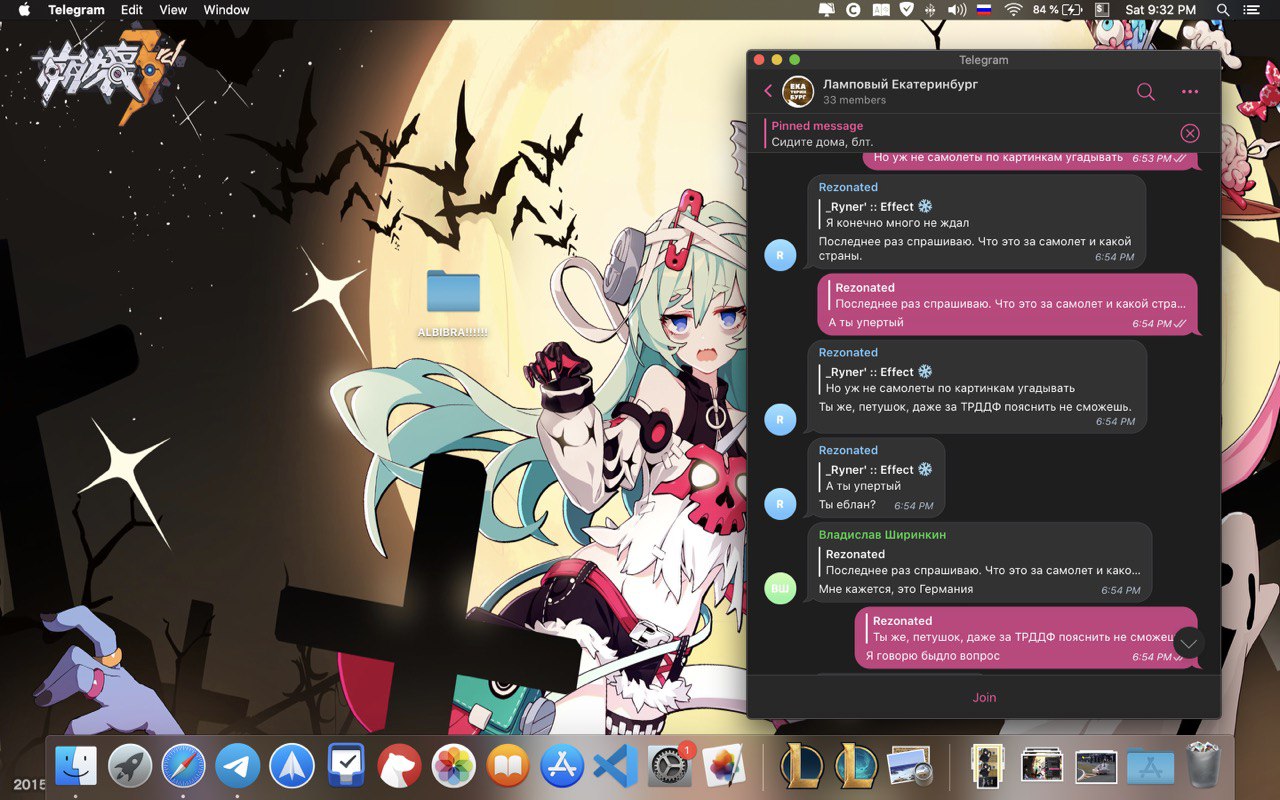Select the outgoing message 'А ты упертый'

coord(1007,304)
